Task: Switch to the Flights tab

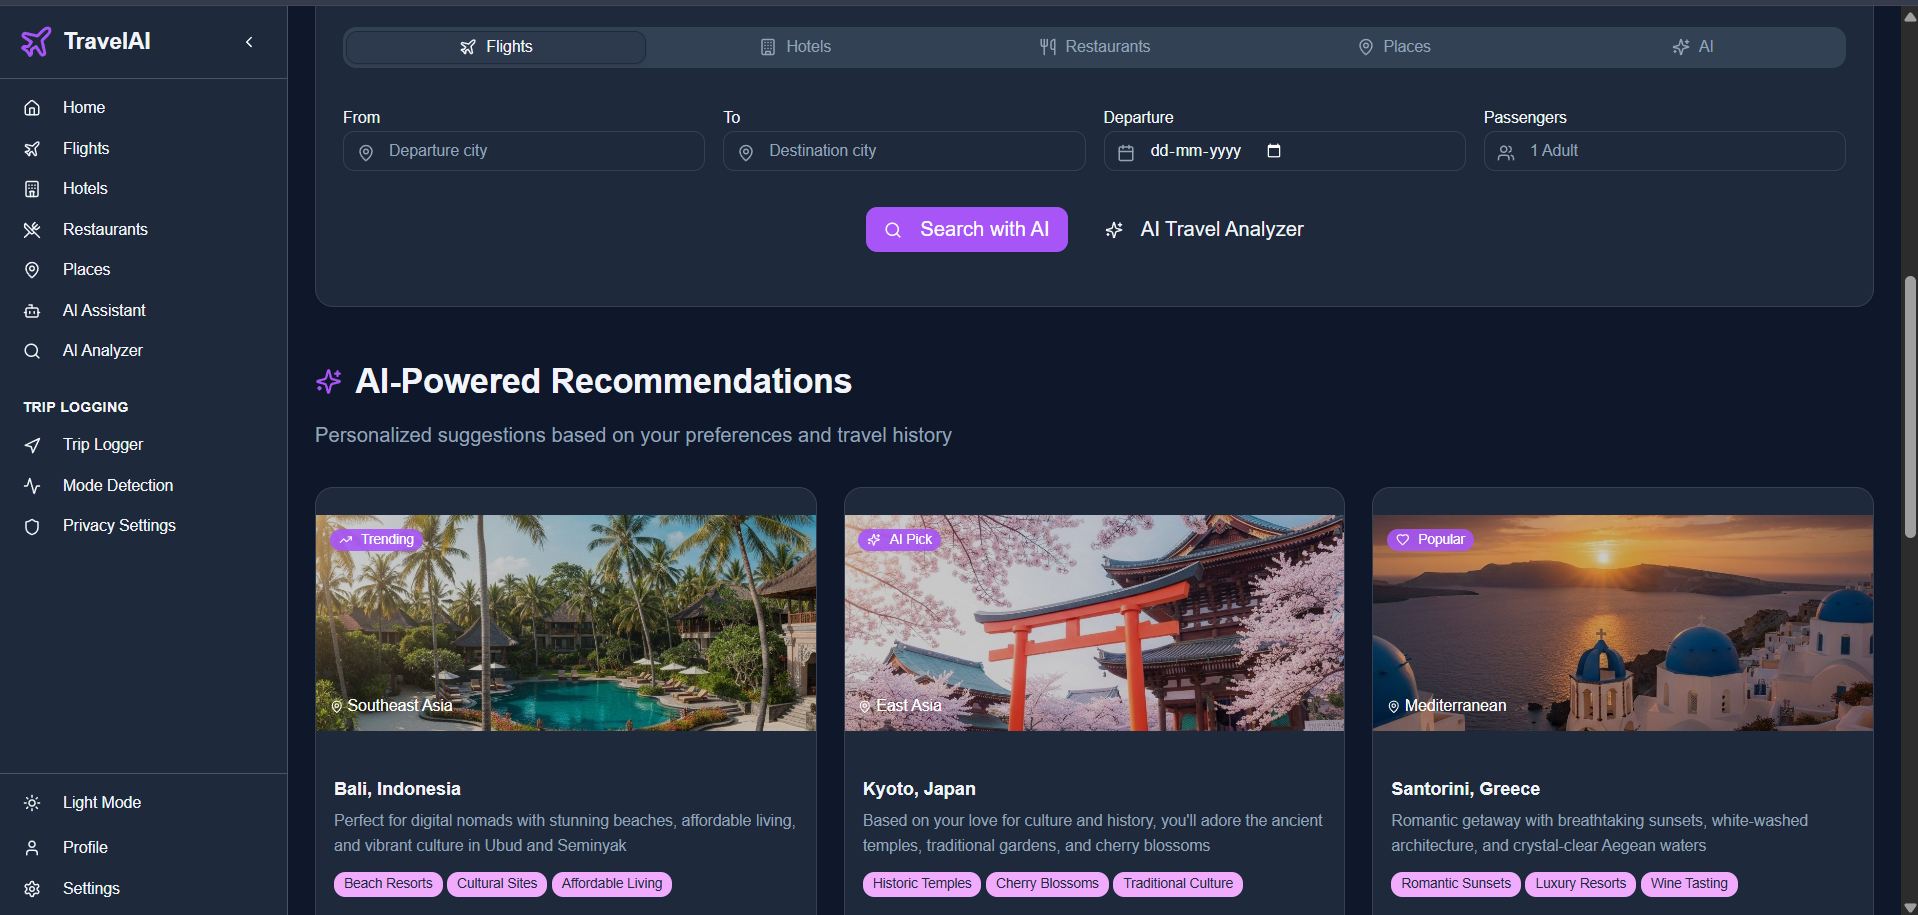Action: click(496, 47)
